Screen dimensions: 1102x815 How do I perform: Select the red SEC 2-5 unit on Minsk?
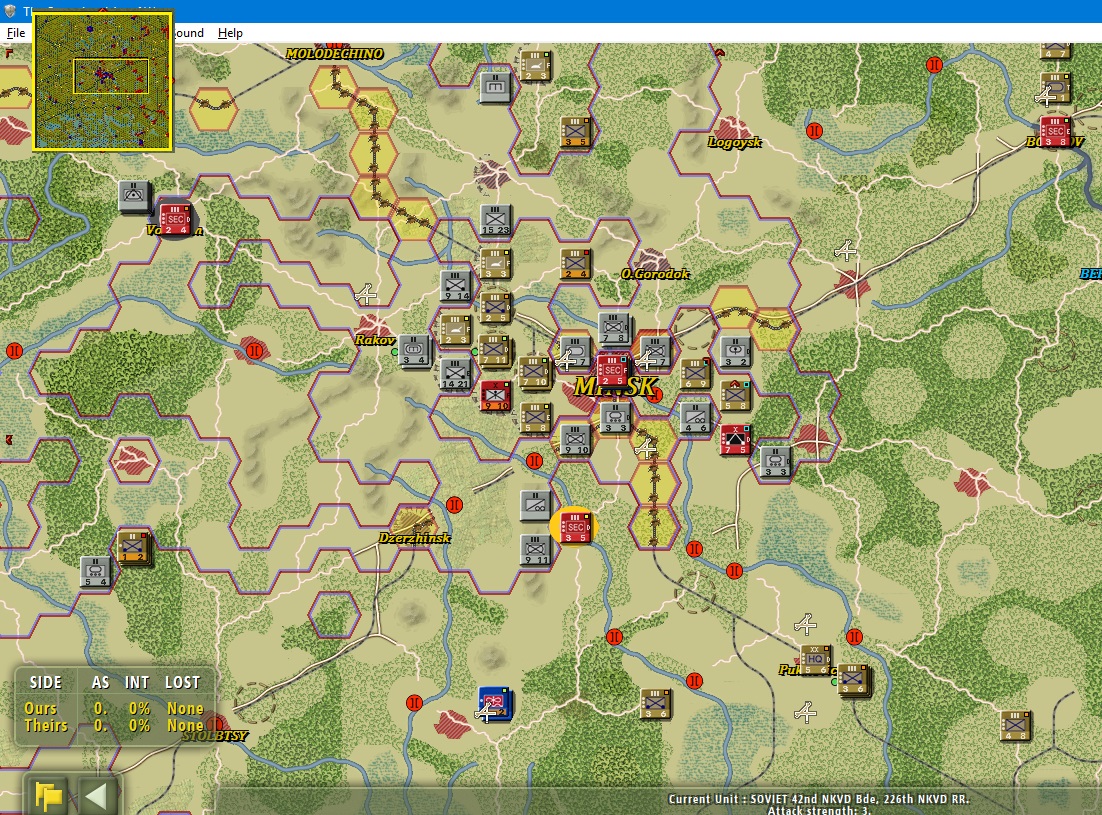612,370
